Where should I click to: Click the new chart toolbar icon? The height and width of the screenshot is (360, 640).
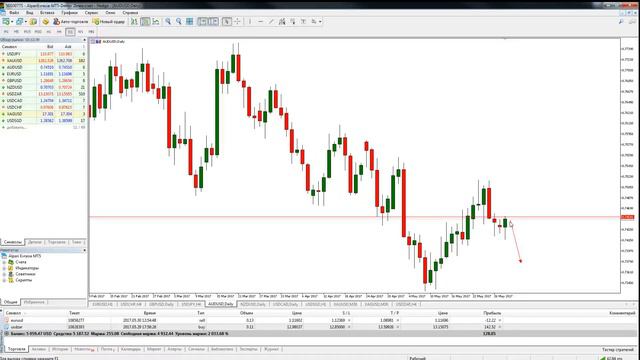[x=6, y=22]
